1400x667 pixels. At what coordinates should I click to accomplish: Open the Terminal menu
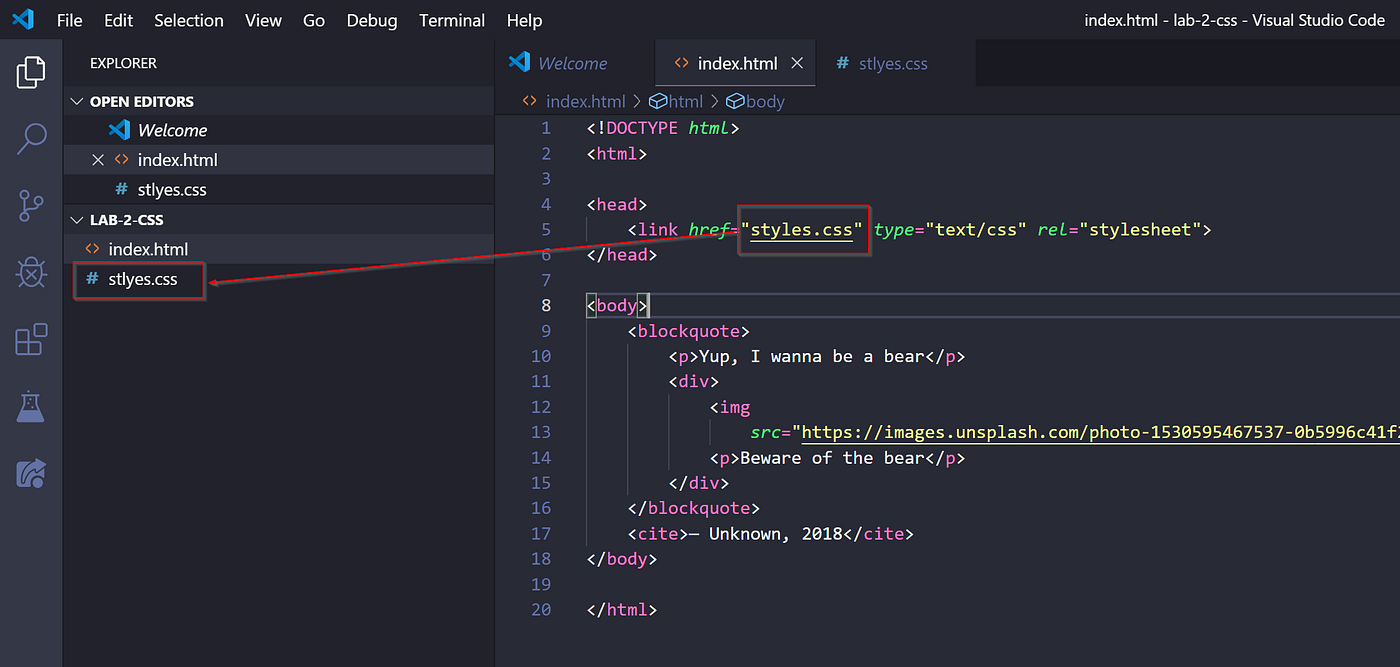coord(452,20)
